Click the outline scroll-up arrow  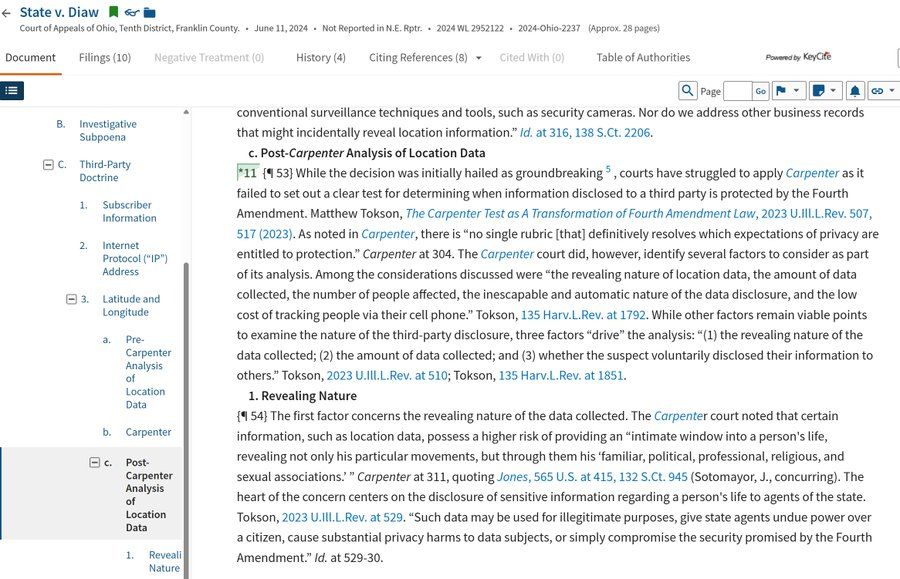(186, 112)
